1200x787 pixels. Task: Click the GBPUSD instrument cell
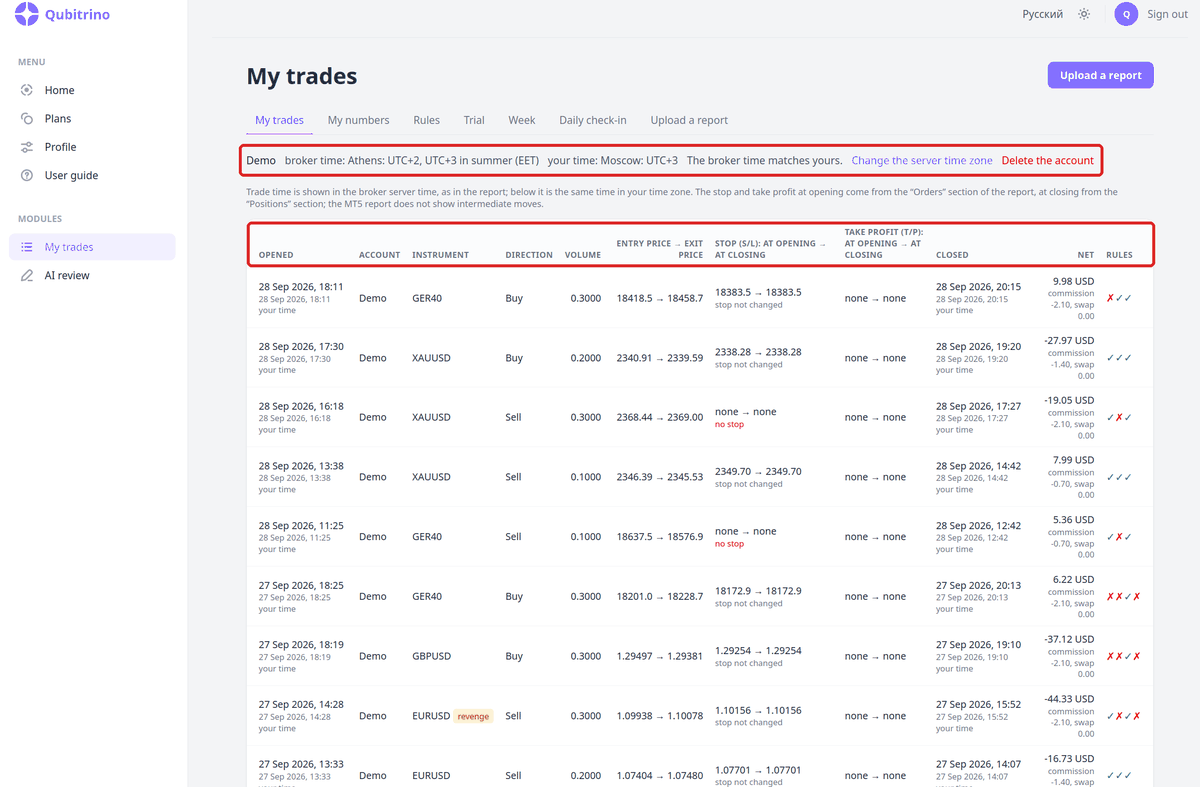coord(431,656)
